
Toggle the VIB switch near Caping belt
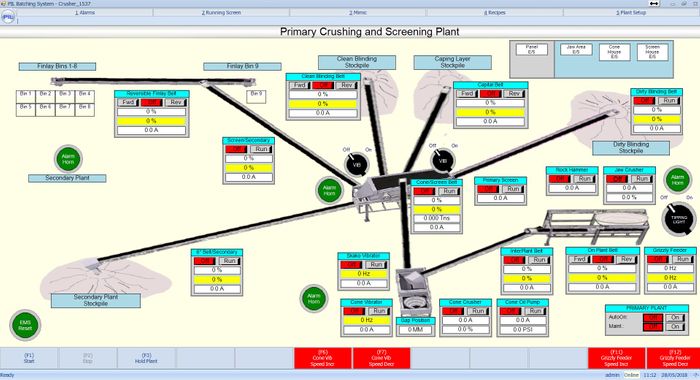tap(443, 160)
